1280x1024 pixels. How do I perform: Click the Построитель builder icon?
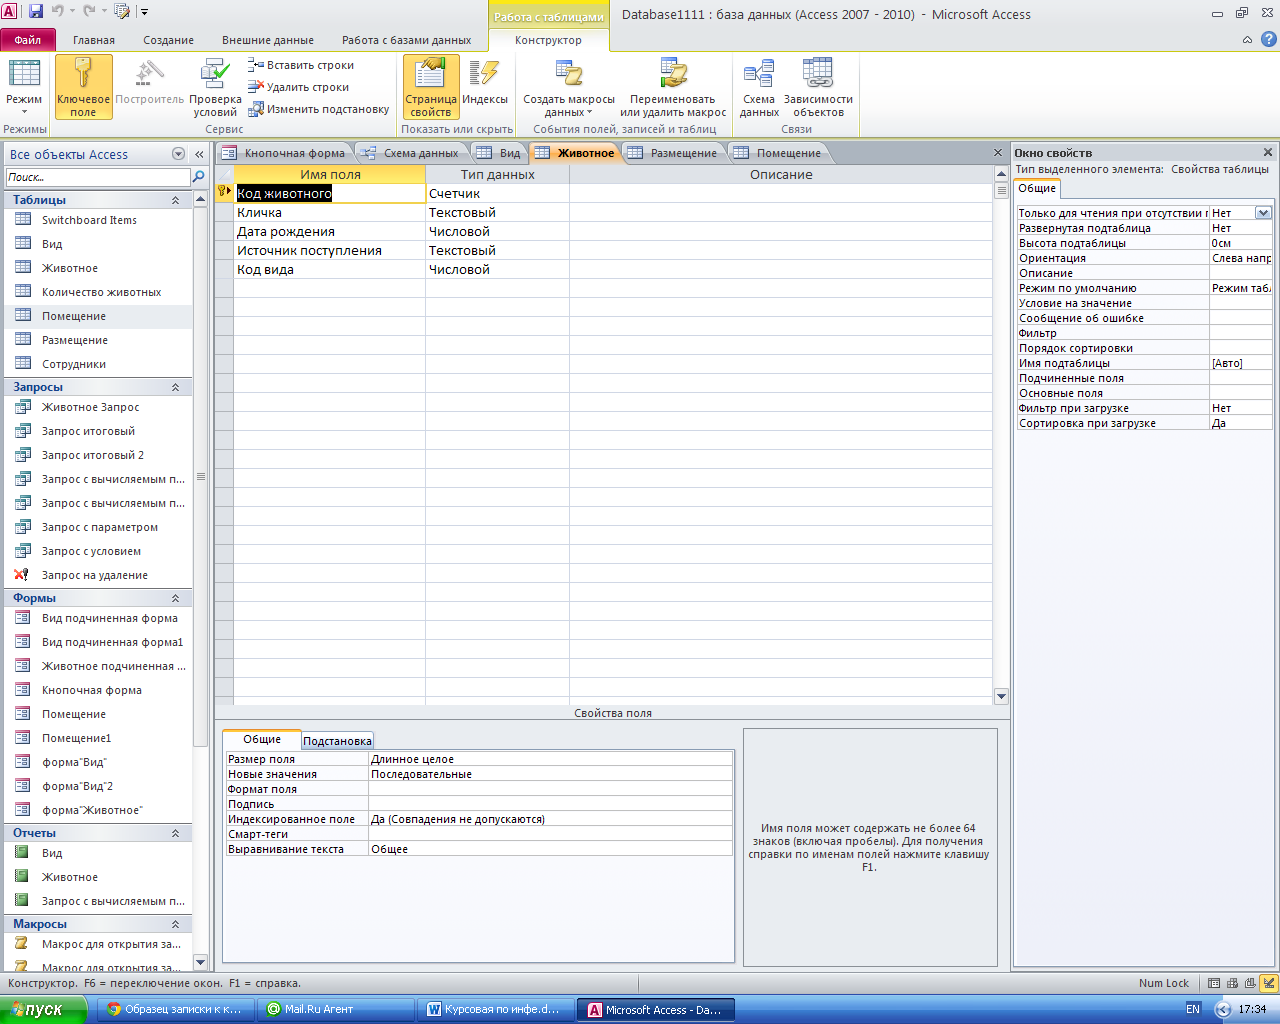(150, 83)
